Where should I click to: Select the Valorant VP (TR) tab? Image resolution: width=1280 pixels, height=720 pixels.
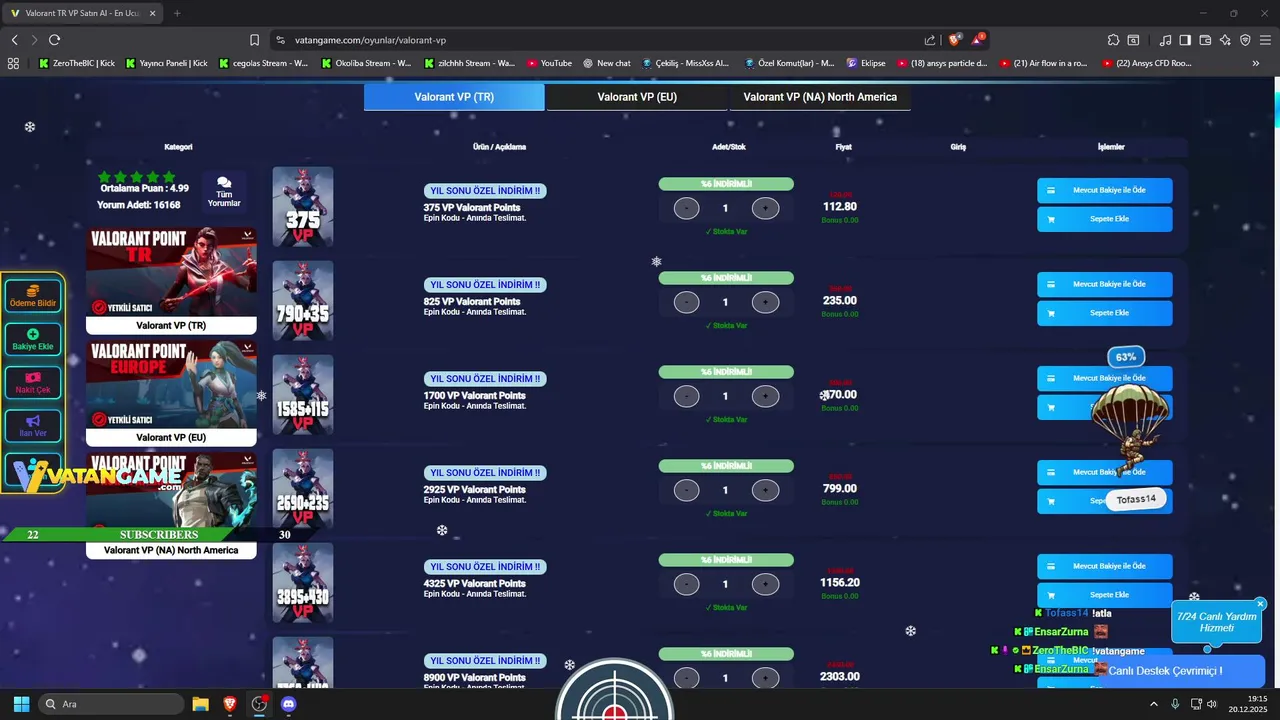click(454, 97)
